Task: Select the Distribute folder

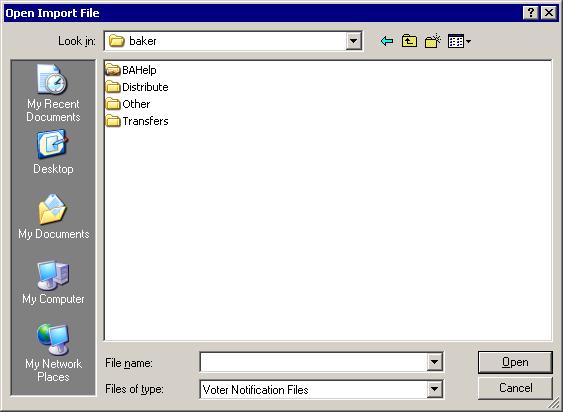Action: pyautogui.click(x=137, y=87)
